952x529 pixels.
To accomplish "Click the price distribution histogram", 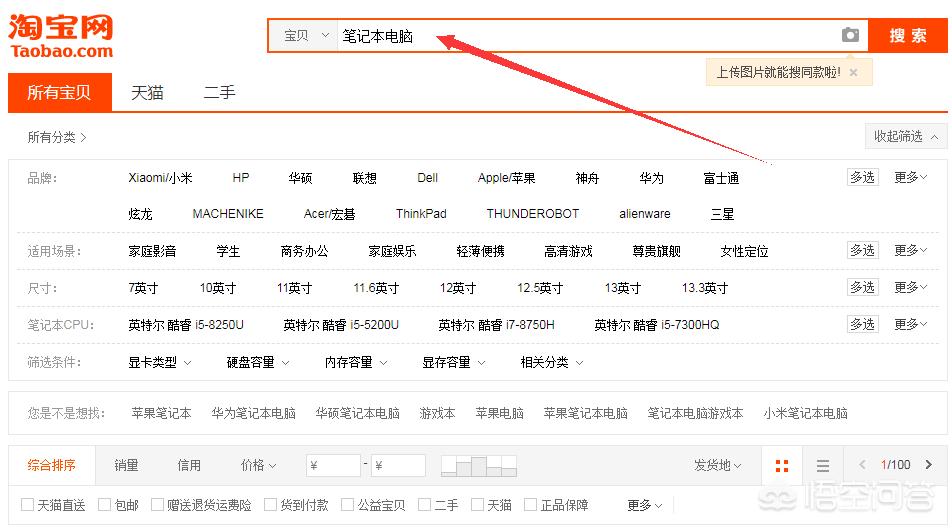I will pyautogui.click(x=478, y=466).
